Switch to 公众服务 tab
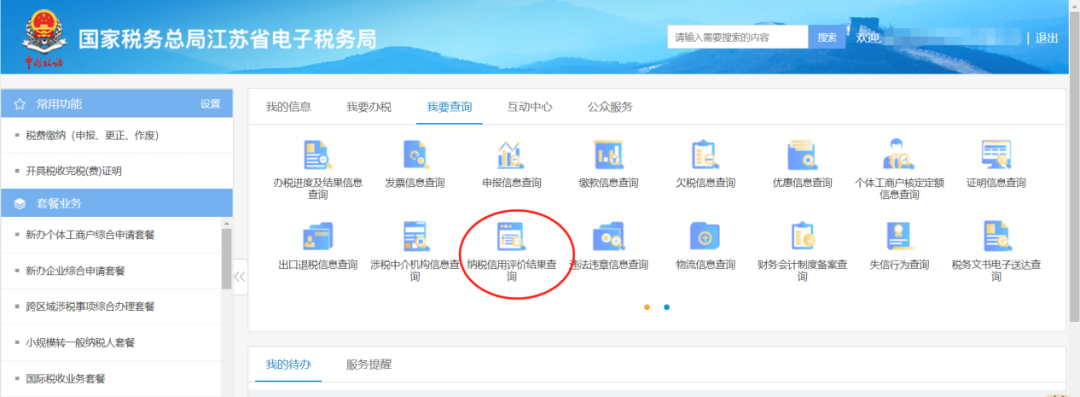Viewport: 1080px width, 397px height. coord(610,107)
